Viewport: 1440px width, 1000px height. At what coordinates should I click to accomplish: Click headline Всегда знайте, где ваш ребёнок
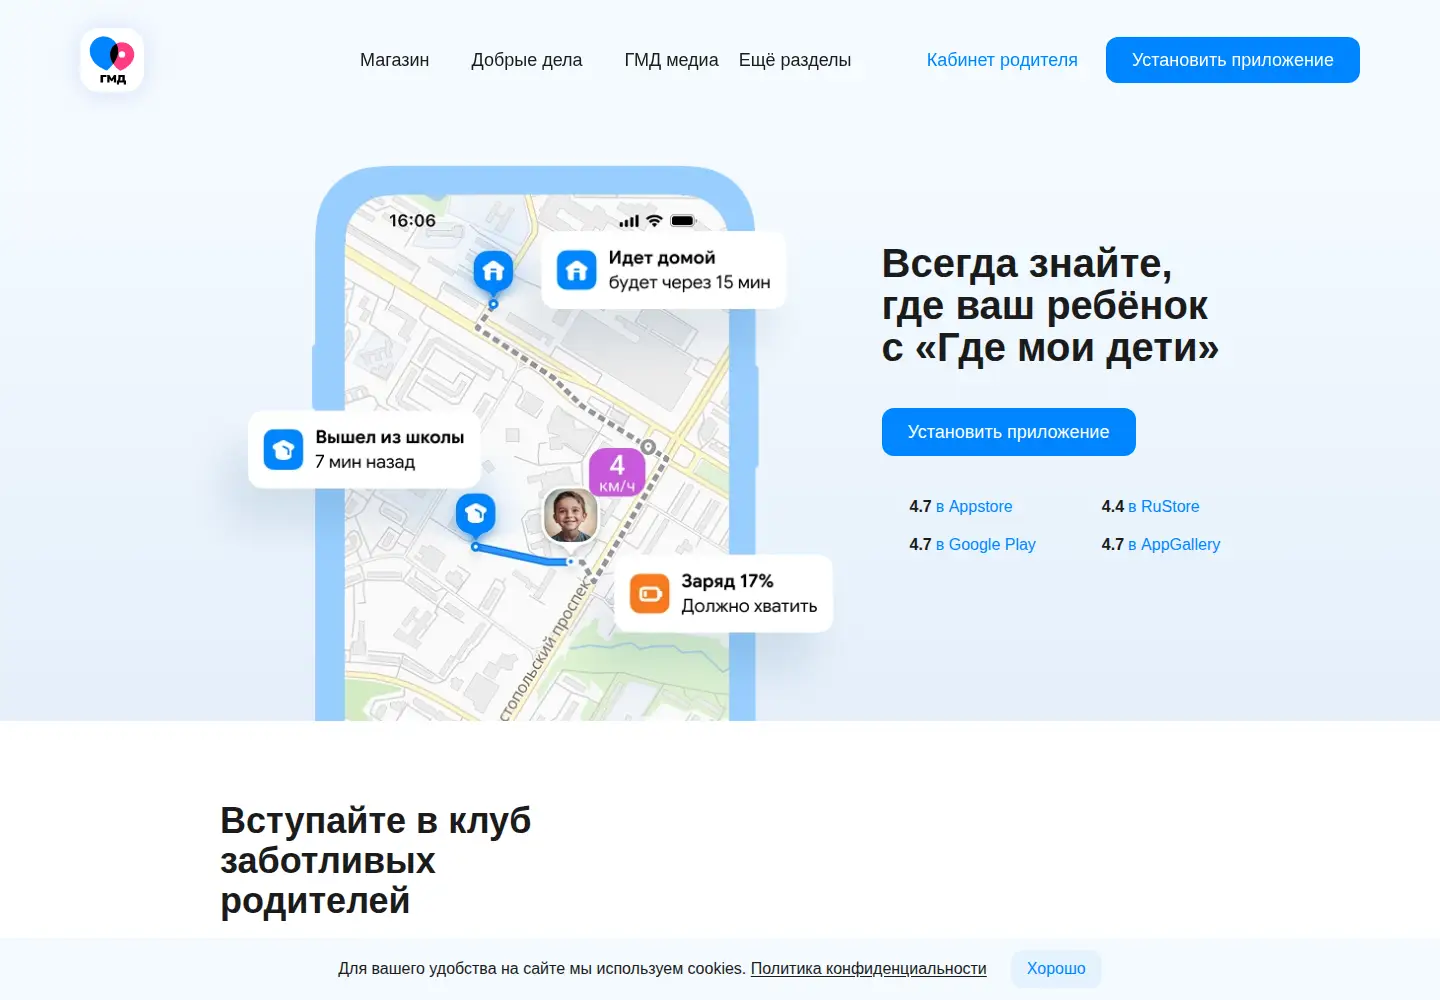coord(1050,306)
